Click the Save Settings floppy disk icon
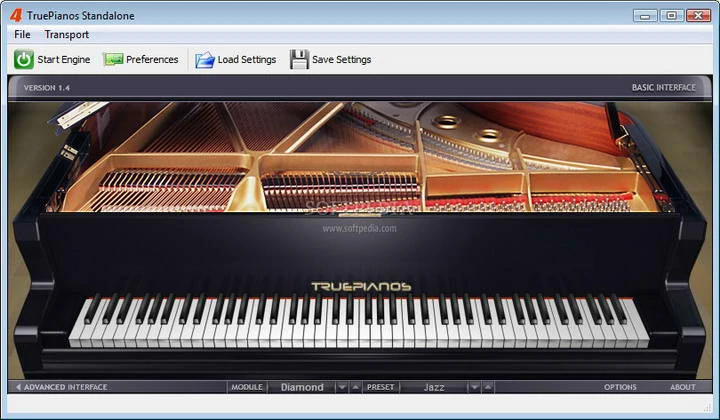 (299, 60)
